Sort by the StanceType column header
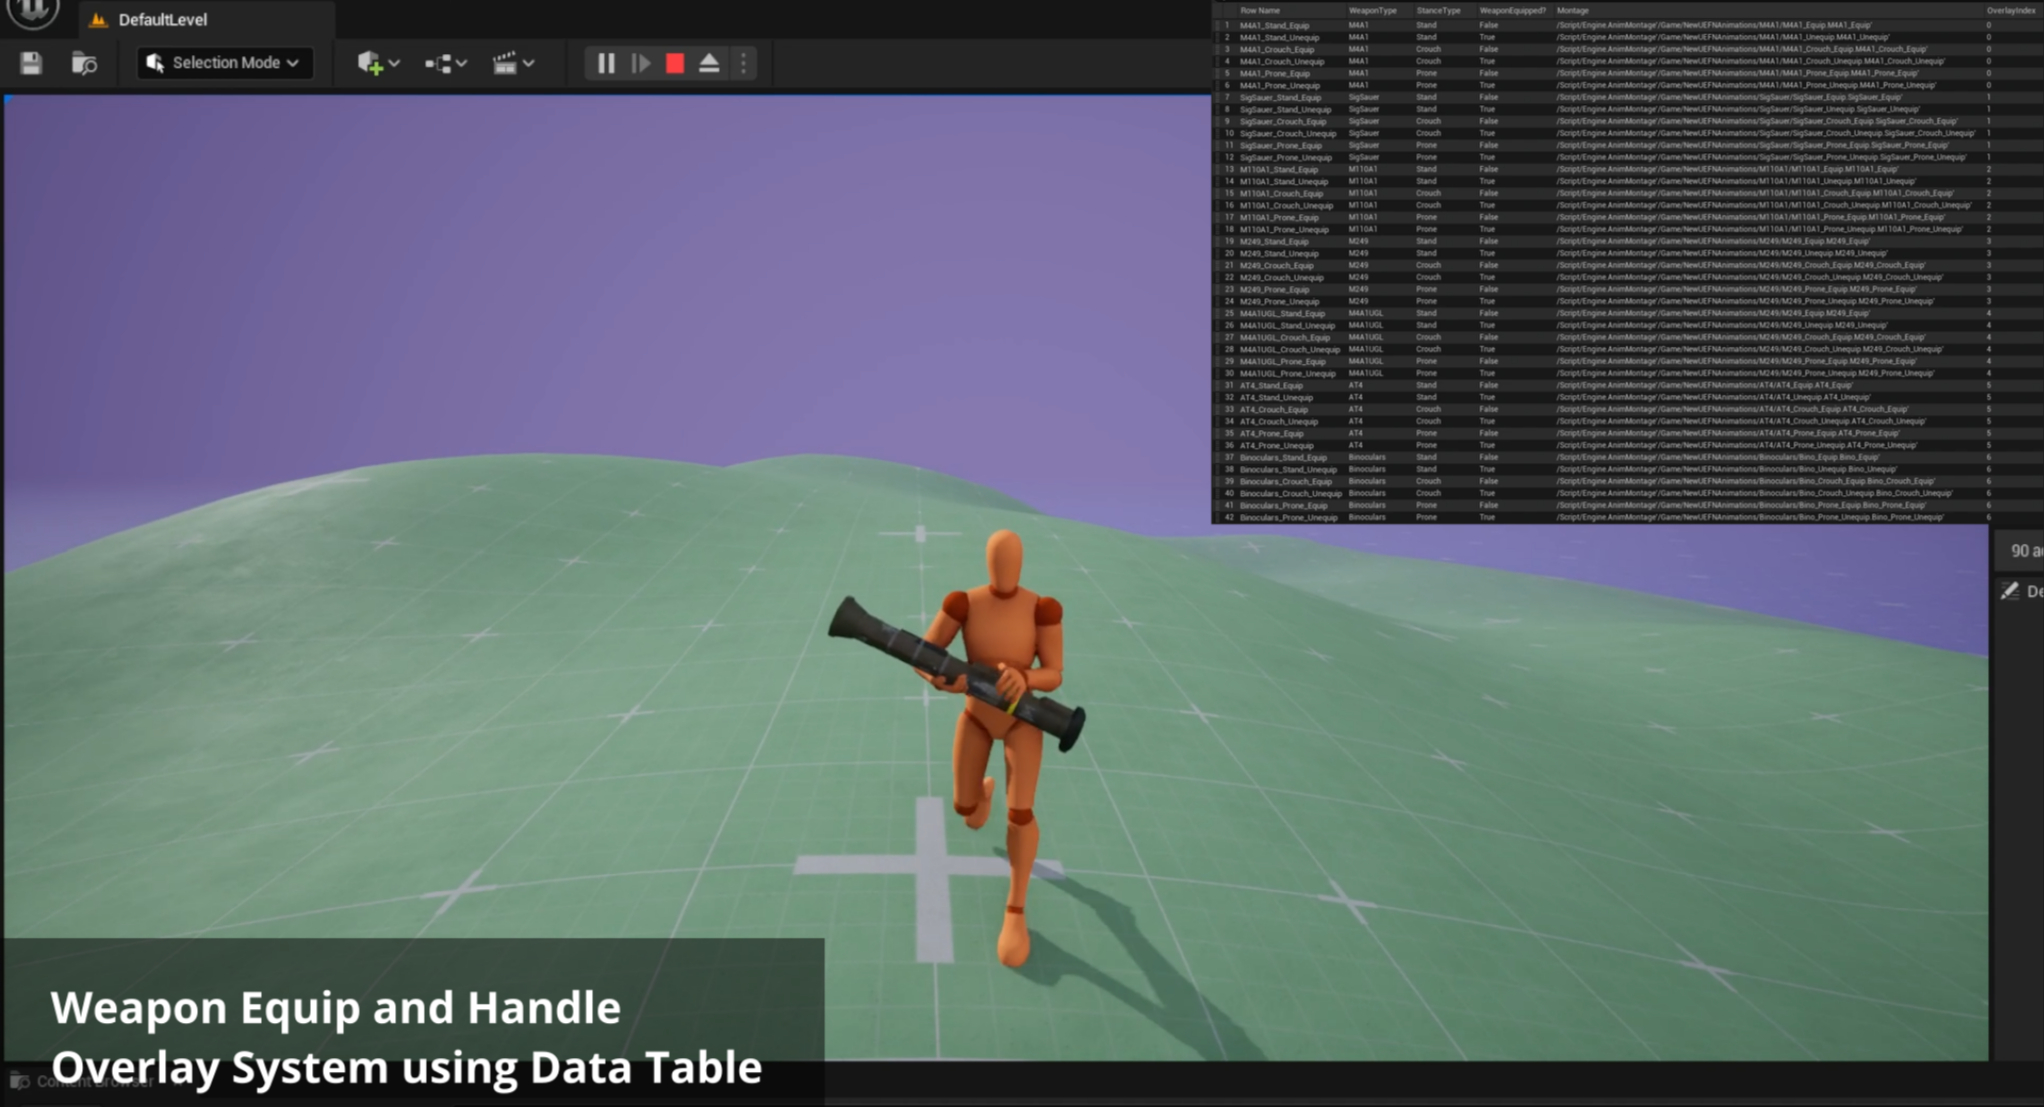Viewport: 2044px width, 1107px height. click(x=1438, y=10)
